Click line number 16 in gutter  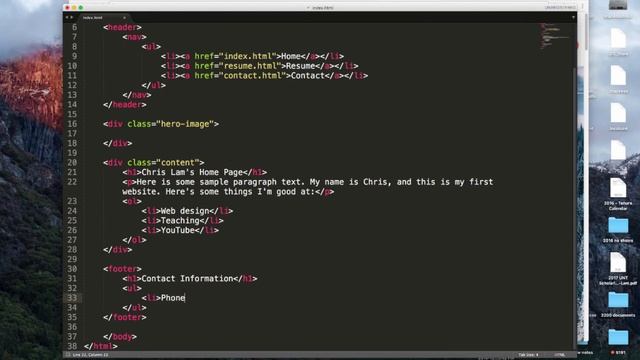(72, 124)
